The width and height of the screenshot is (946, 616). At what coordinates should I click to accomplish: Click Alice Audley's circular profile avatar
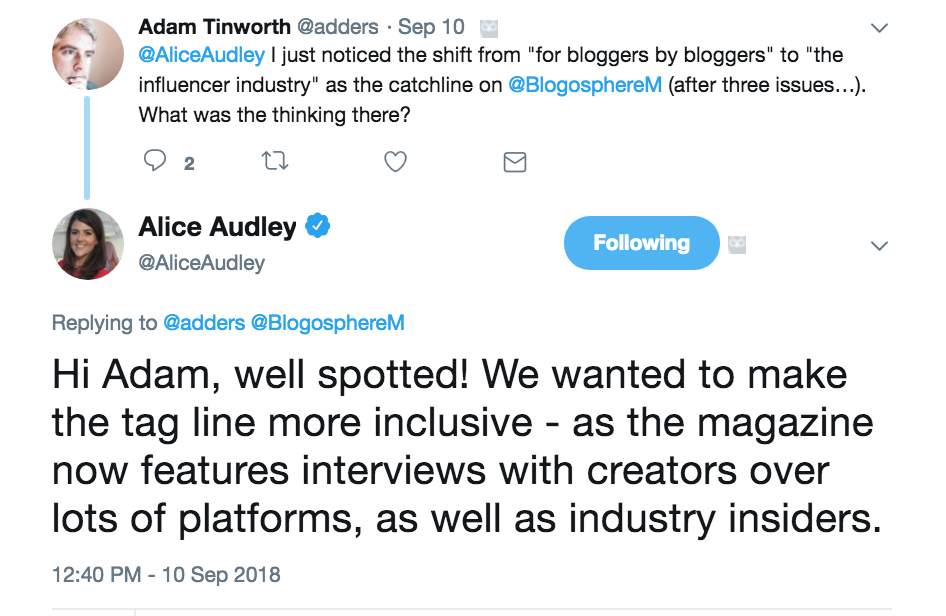point(87,243)
